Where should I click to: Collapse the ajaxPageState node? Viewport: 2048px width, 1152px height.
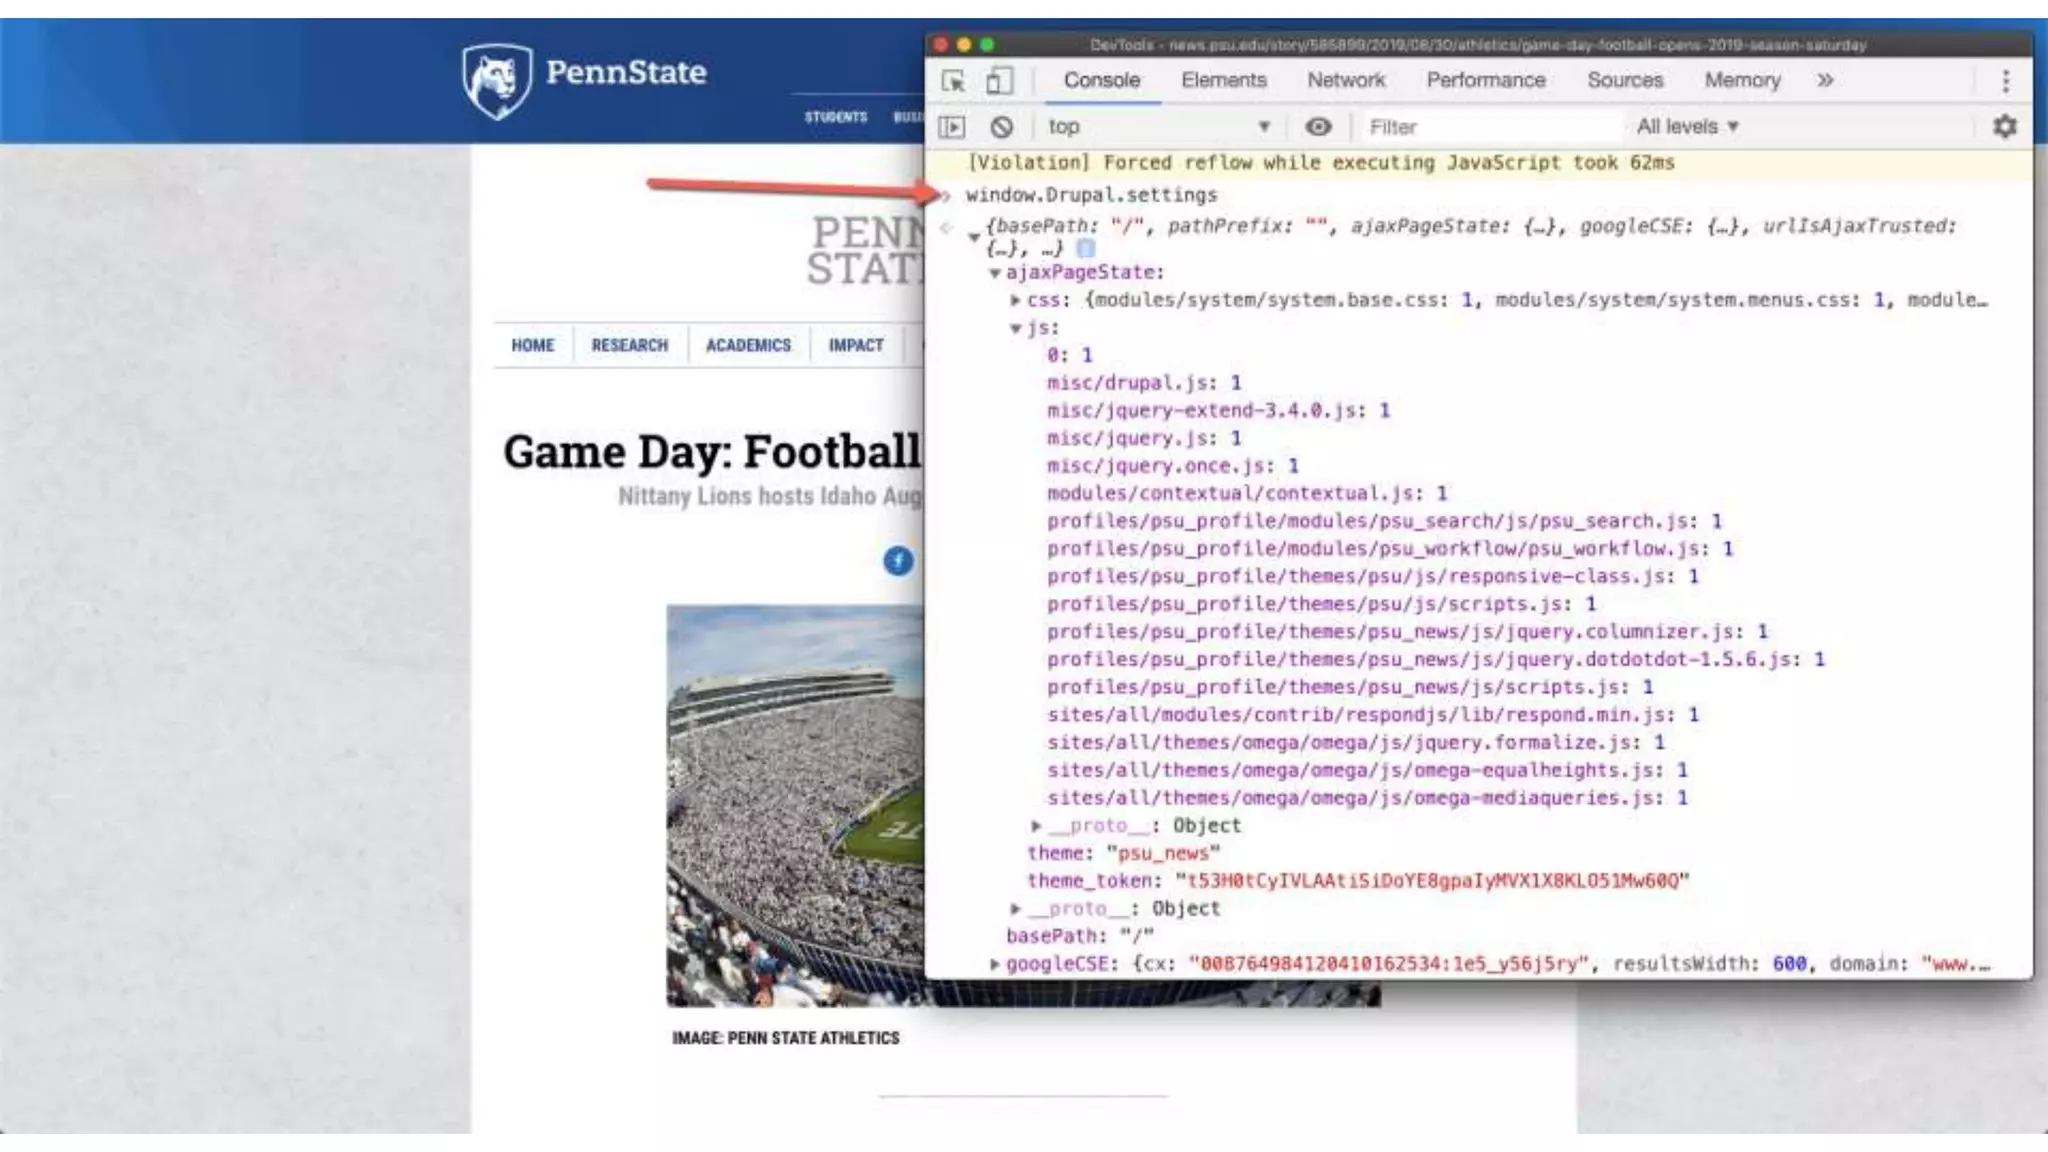[994, 272]
